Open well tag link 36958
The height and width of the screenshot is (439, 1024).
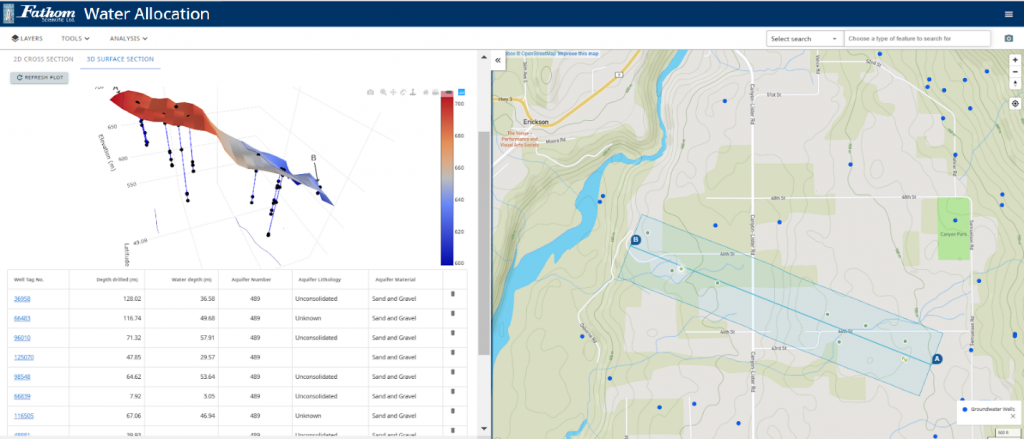coord(22,299)
